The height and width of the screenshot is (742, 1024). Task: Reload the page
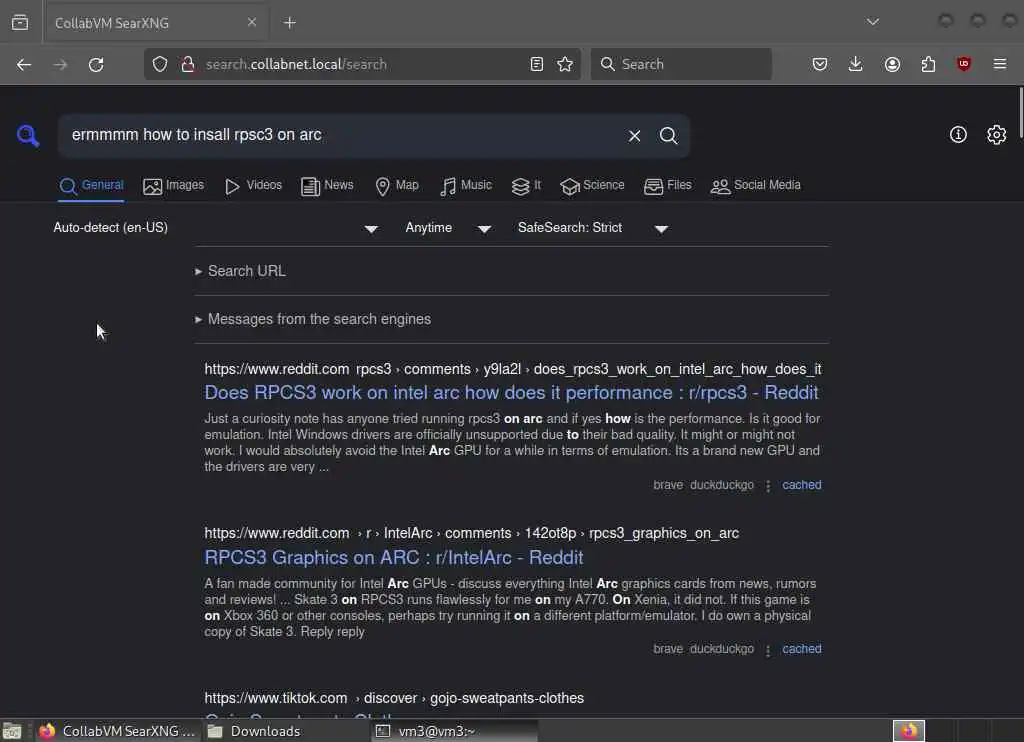click(x=96, y=64)
